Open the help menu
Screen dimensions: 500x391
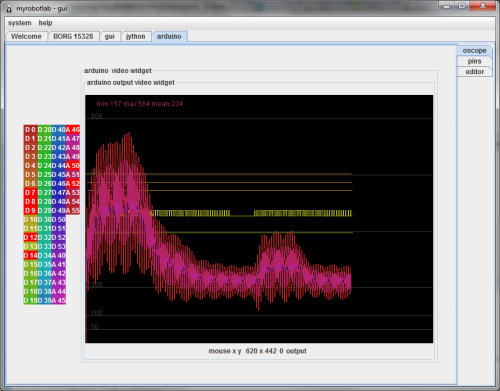45,23
